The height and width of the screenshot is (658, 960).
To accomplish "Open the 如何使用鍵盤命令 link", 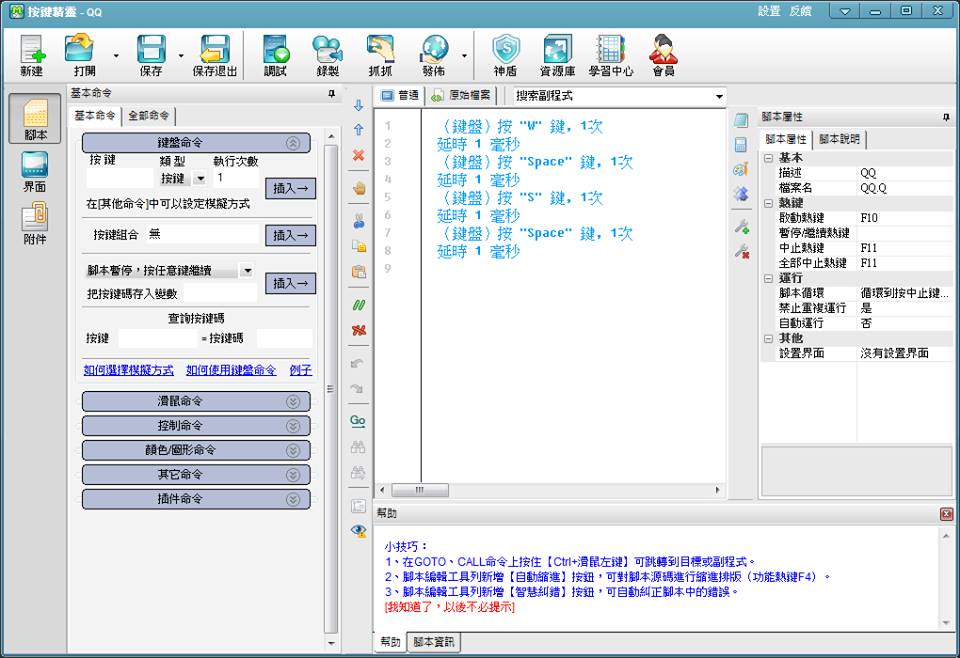I will (x=231, y=370).
